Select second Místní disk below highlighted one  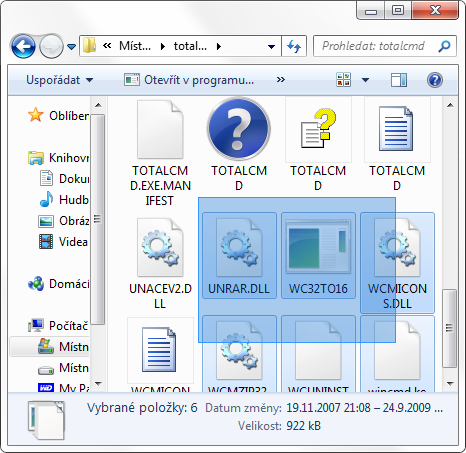(x=63, y=368)
